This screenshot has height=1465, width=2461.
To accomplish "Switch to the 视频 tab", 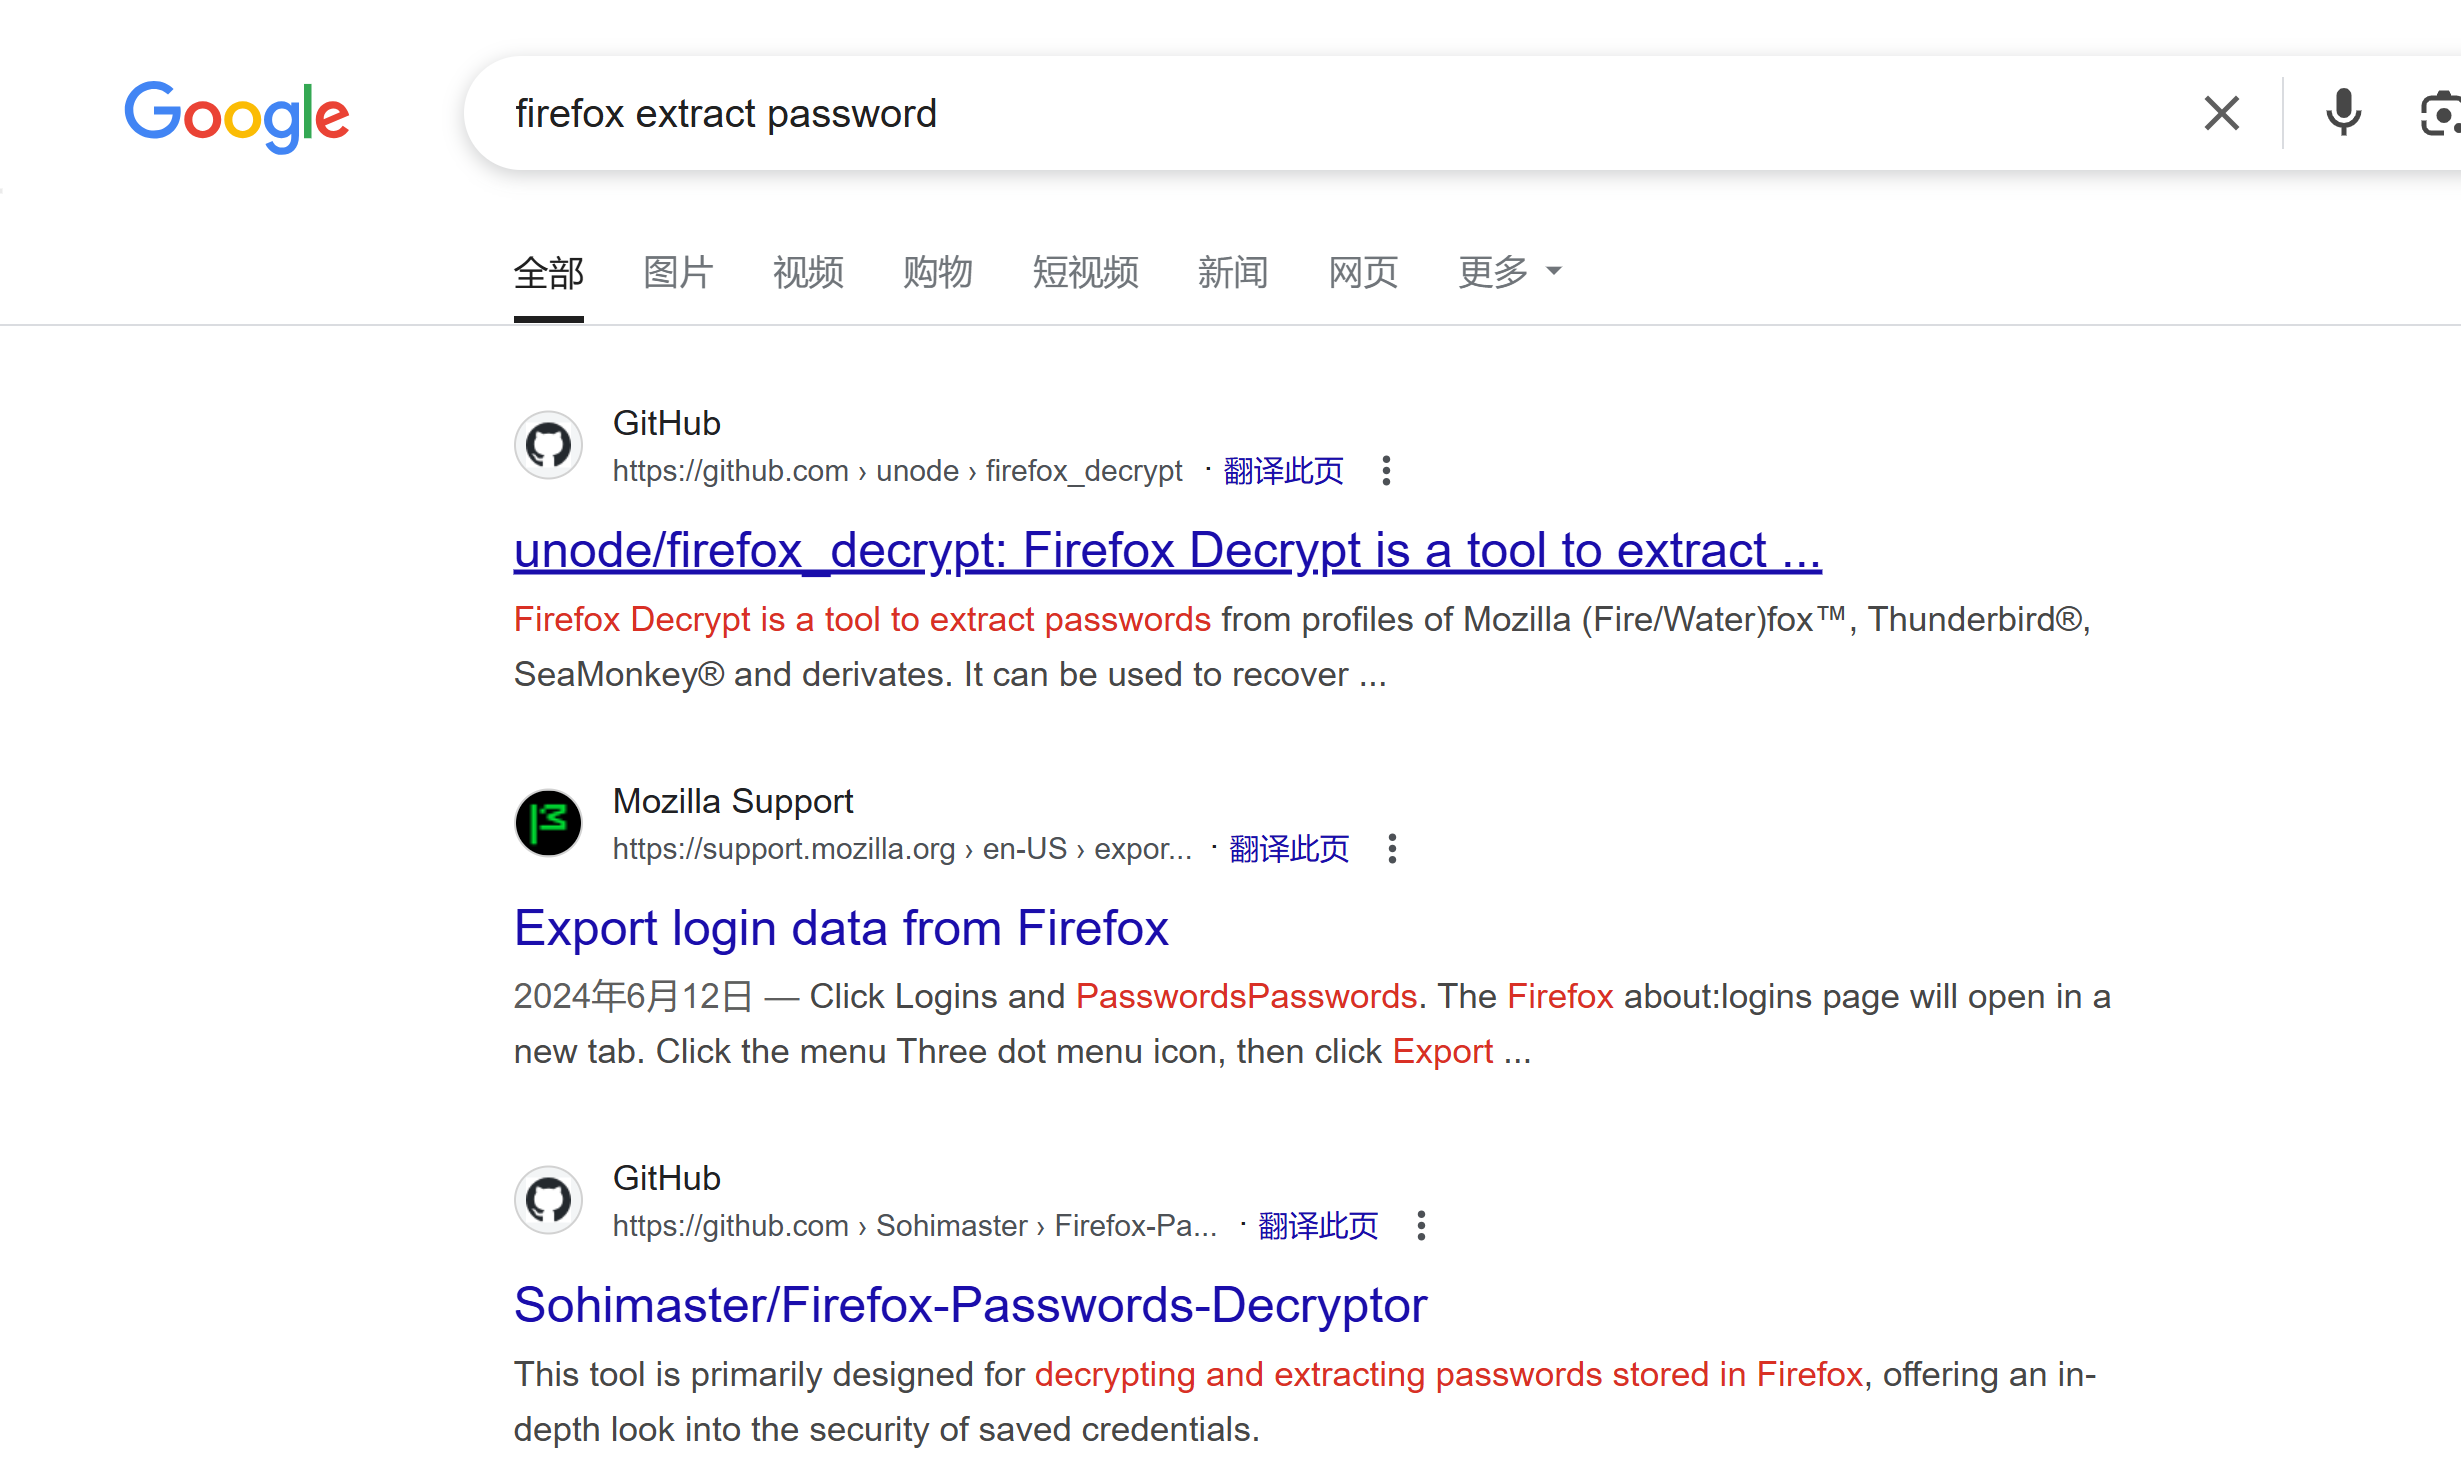I will tap(808, 272).
